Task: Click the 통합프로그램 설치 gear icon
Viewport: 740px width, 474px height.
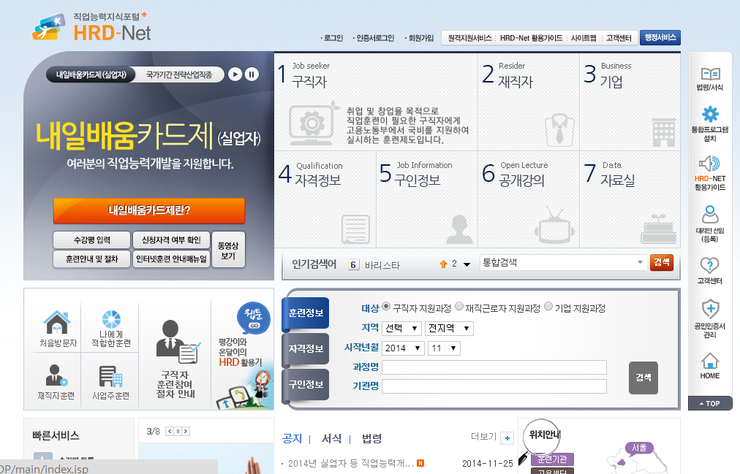Action: coord(709,116)
